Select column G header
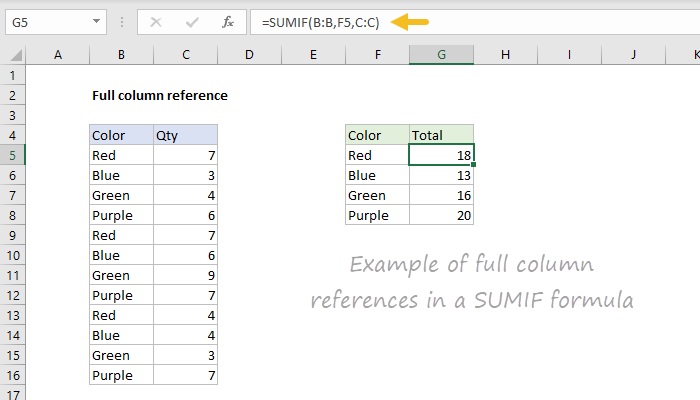This screenshot has width=700, height=400. tap(441, 54)
